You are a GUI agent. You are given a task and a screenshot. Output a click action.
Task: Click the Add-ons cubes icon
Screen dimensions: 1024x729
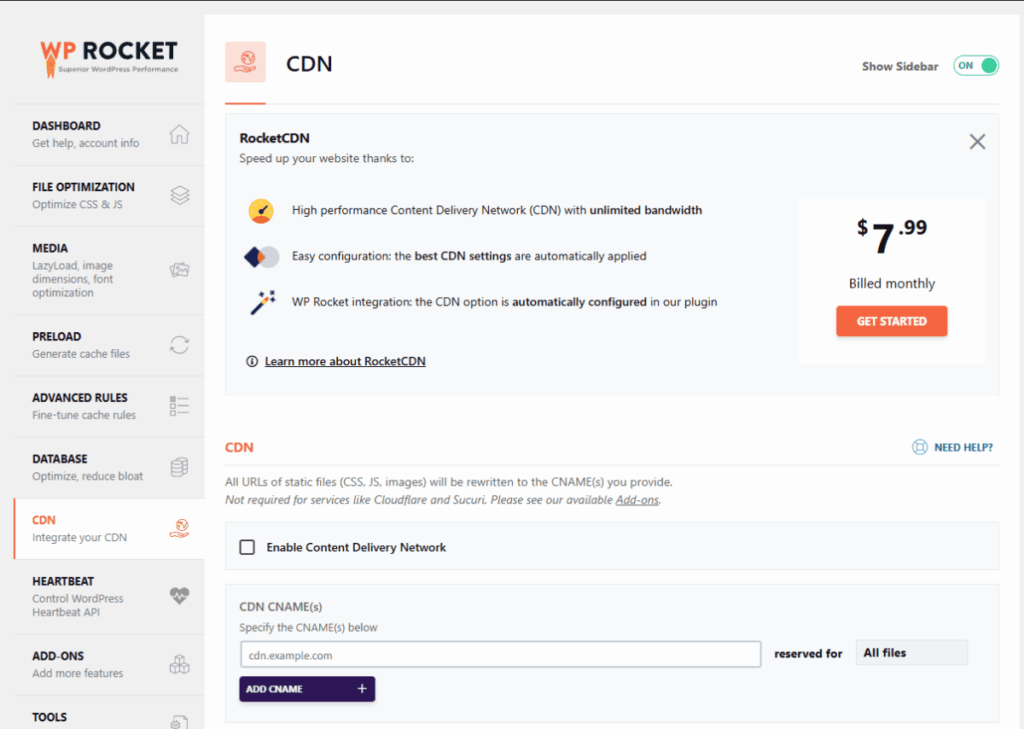click(x=178, y=662)
